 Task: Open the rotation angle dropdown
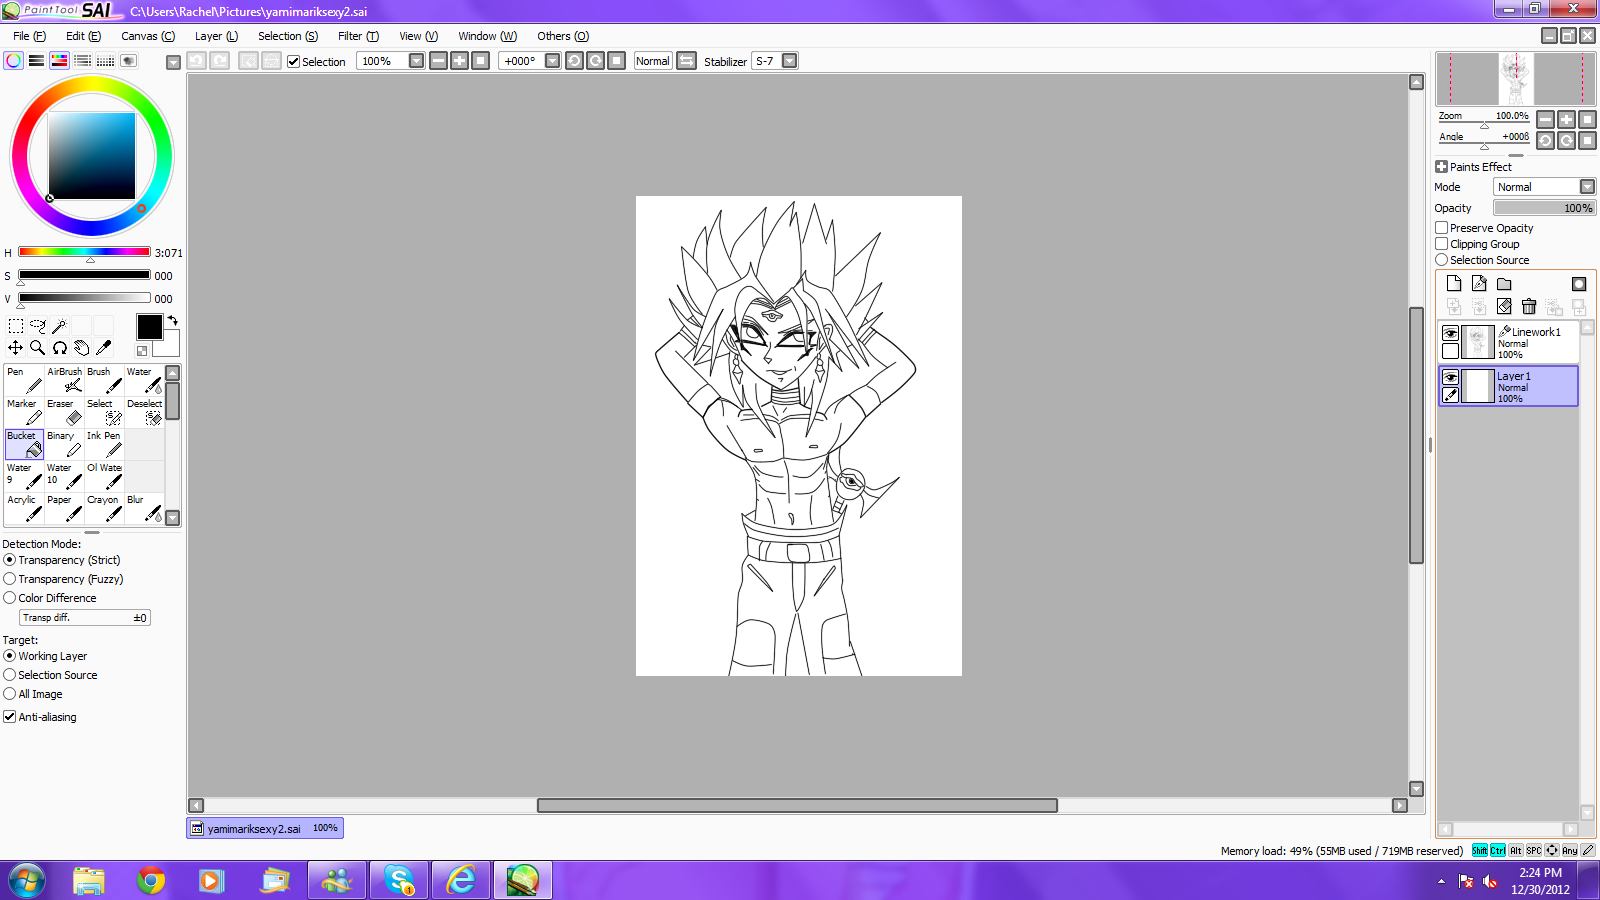click(x=552, y=61)
